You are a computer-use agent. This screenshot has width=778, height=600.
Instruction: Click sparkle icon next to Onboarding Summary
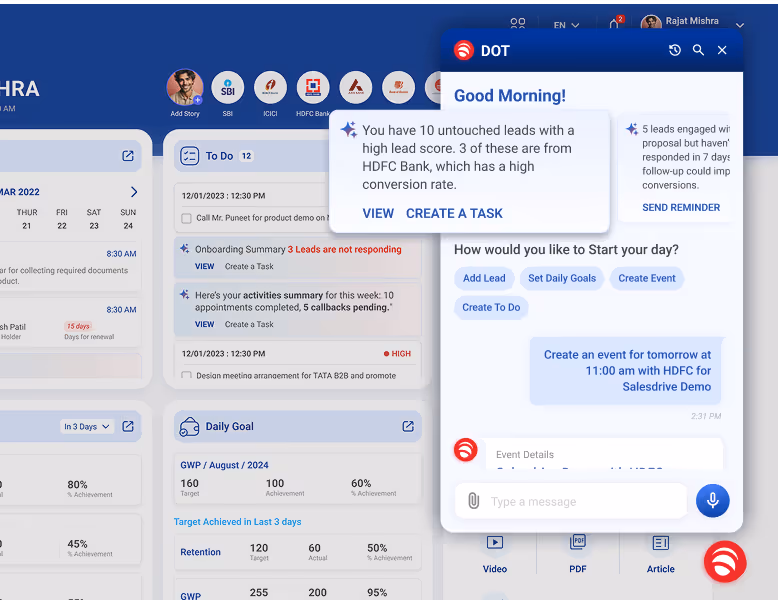tap(185, 249)
